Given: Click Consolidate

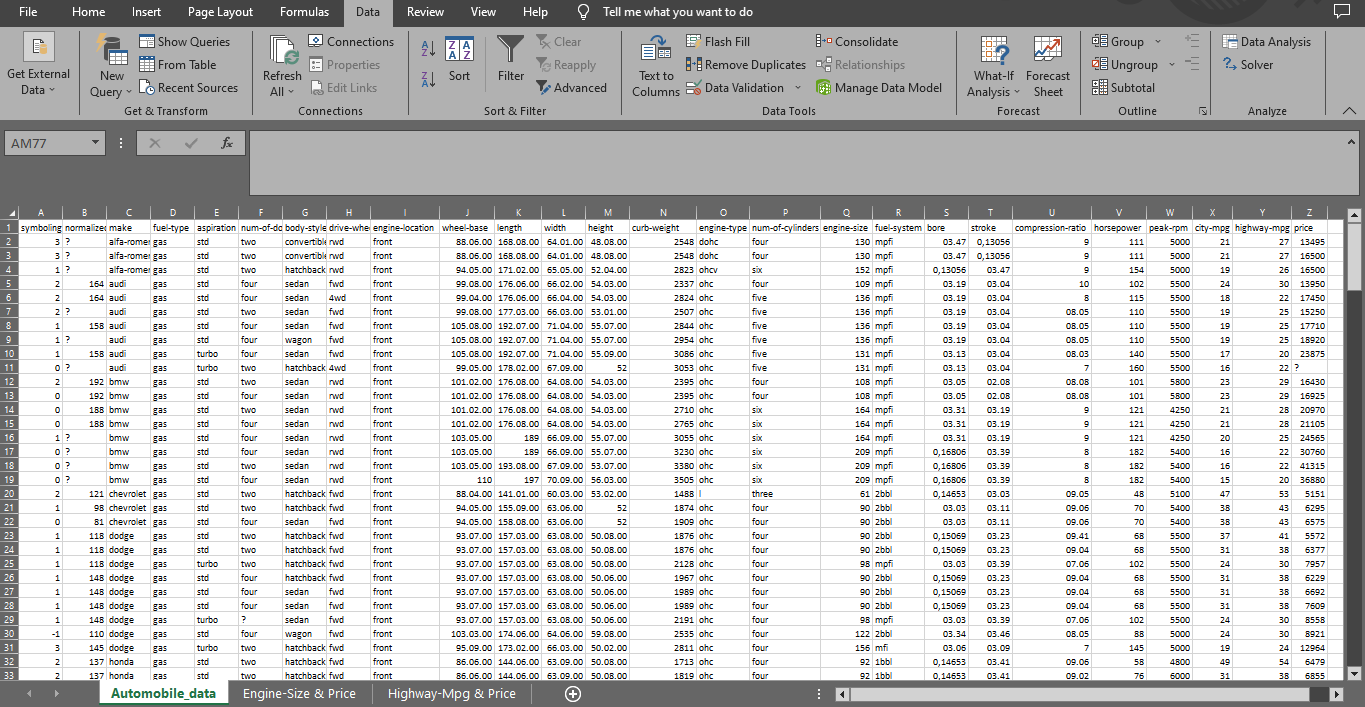Looking at the screenshot, I should [857, 42].
